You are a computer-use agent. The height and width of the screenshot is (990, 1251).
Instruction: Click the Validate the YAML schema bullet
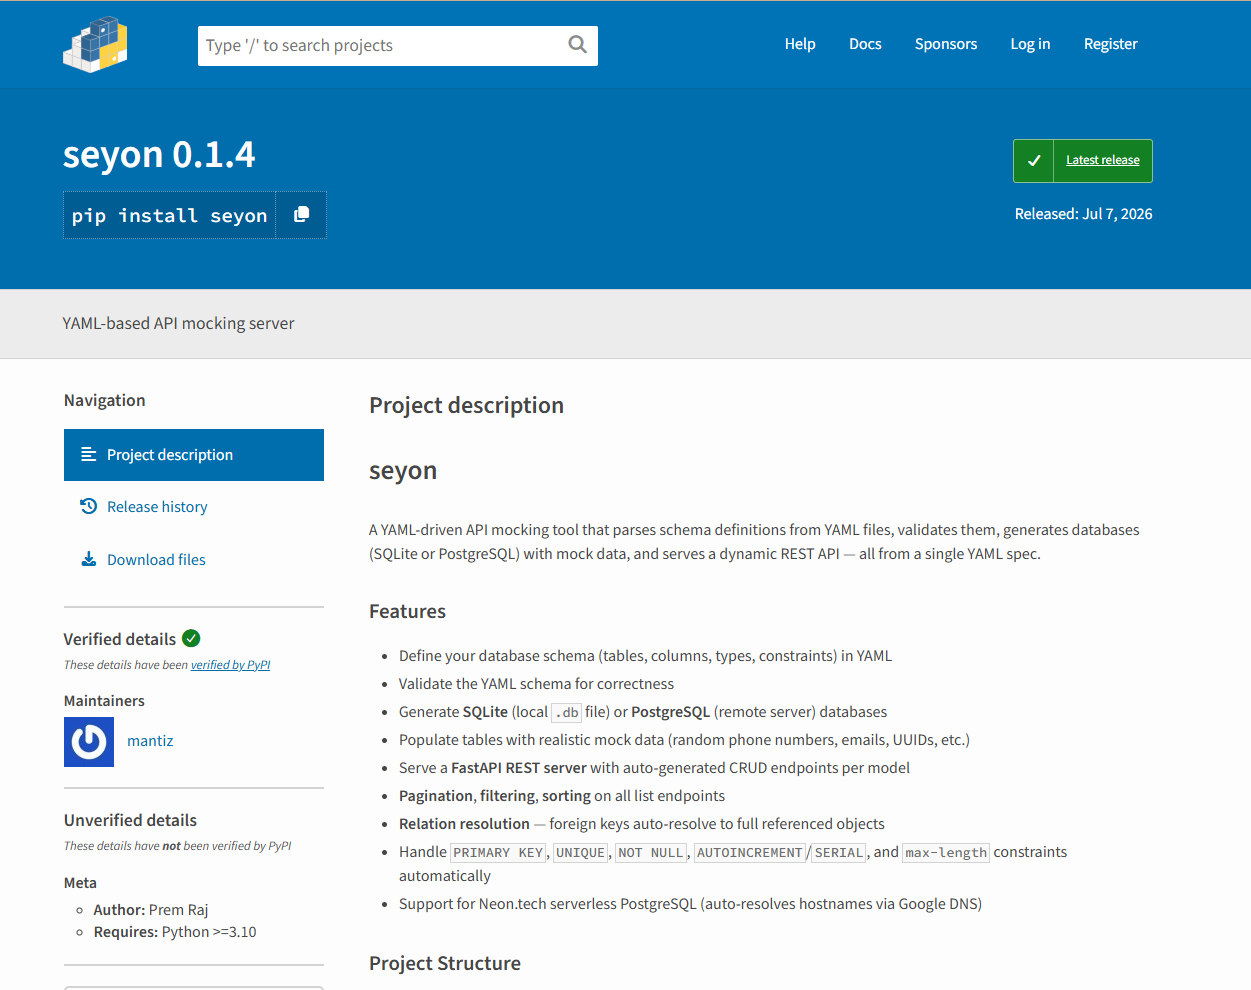(x=536, y=684)
